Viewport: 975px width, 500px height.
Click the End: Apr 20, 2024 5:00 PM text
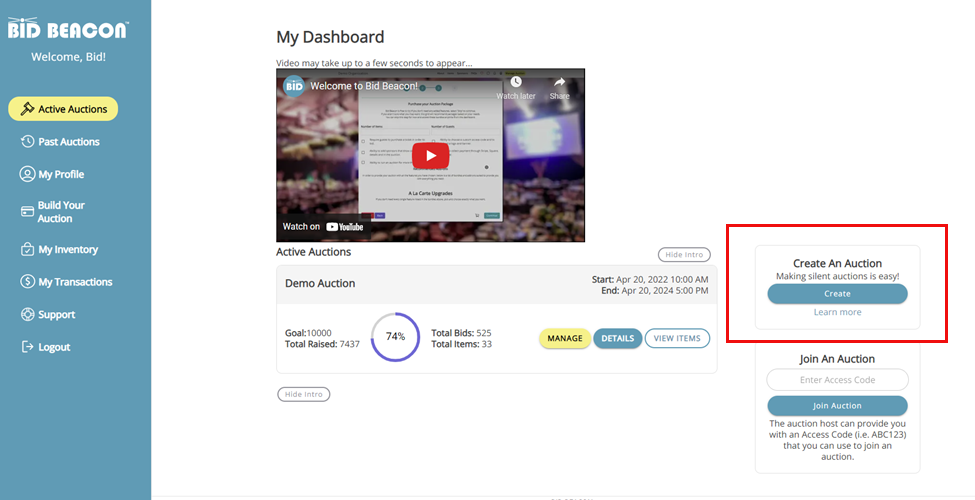tap(654, 290)
